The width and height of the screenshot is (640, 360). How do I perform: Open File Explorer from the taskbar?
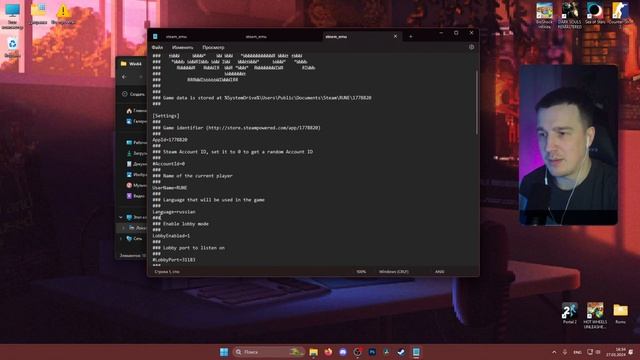(x=313, y=352)
